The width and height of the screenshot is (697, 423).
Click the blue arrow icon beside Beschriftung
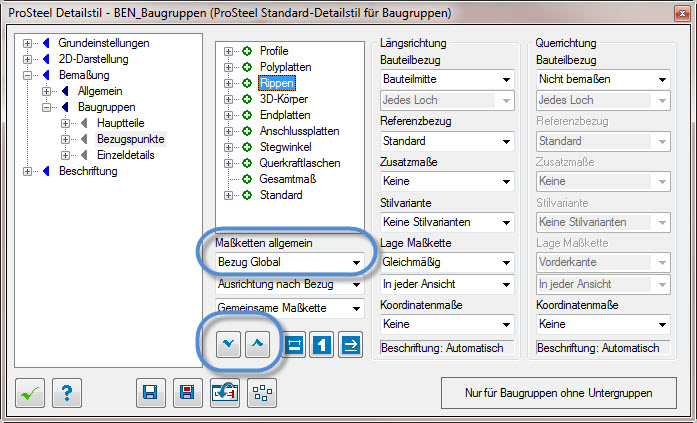46,171
